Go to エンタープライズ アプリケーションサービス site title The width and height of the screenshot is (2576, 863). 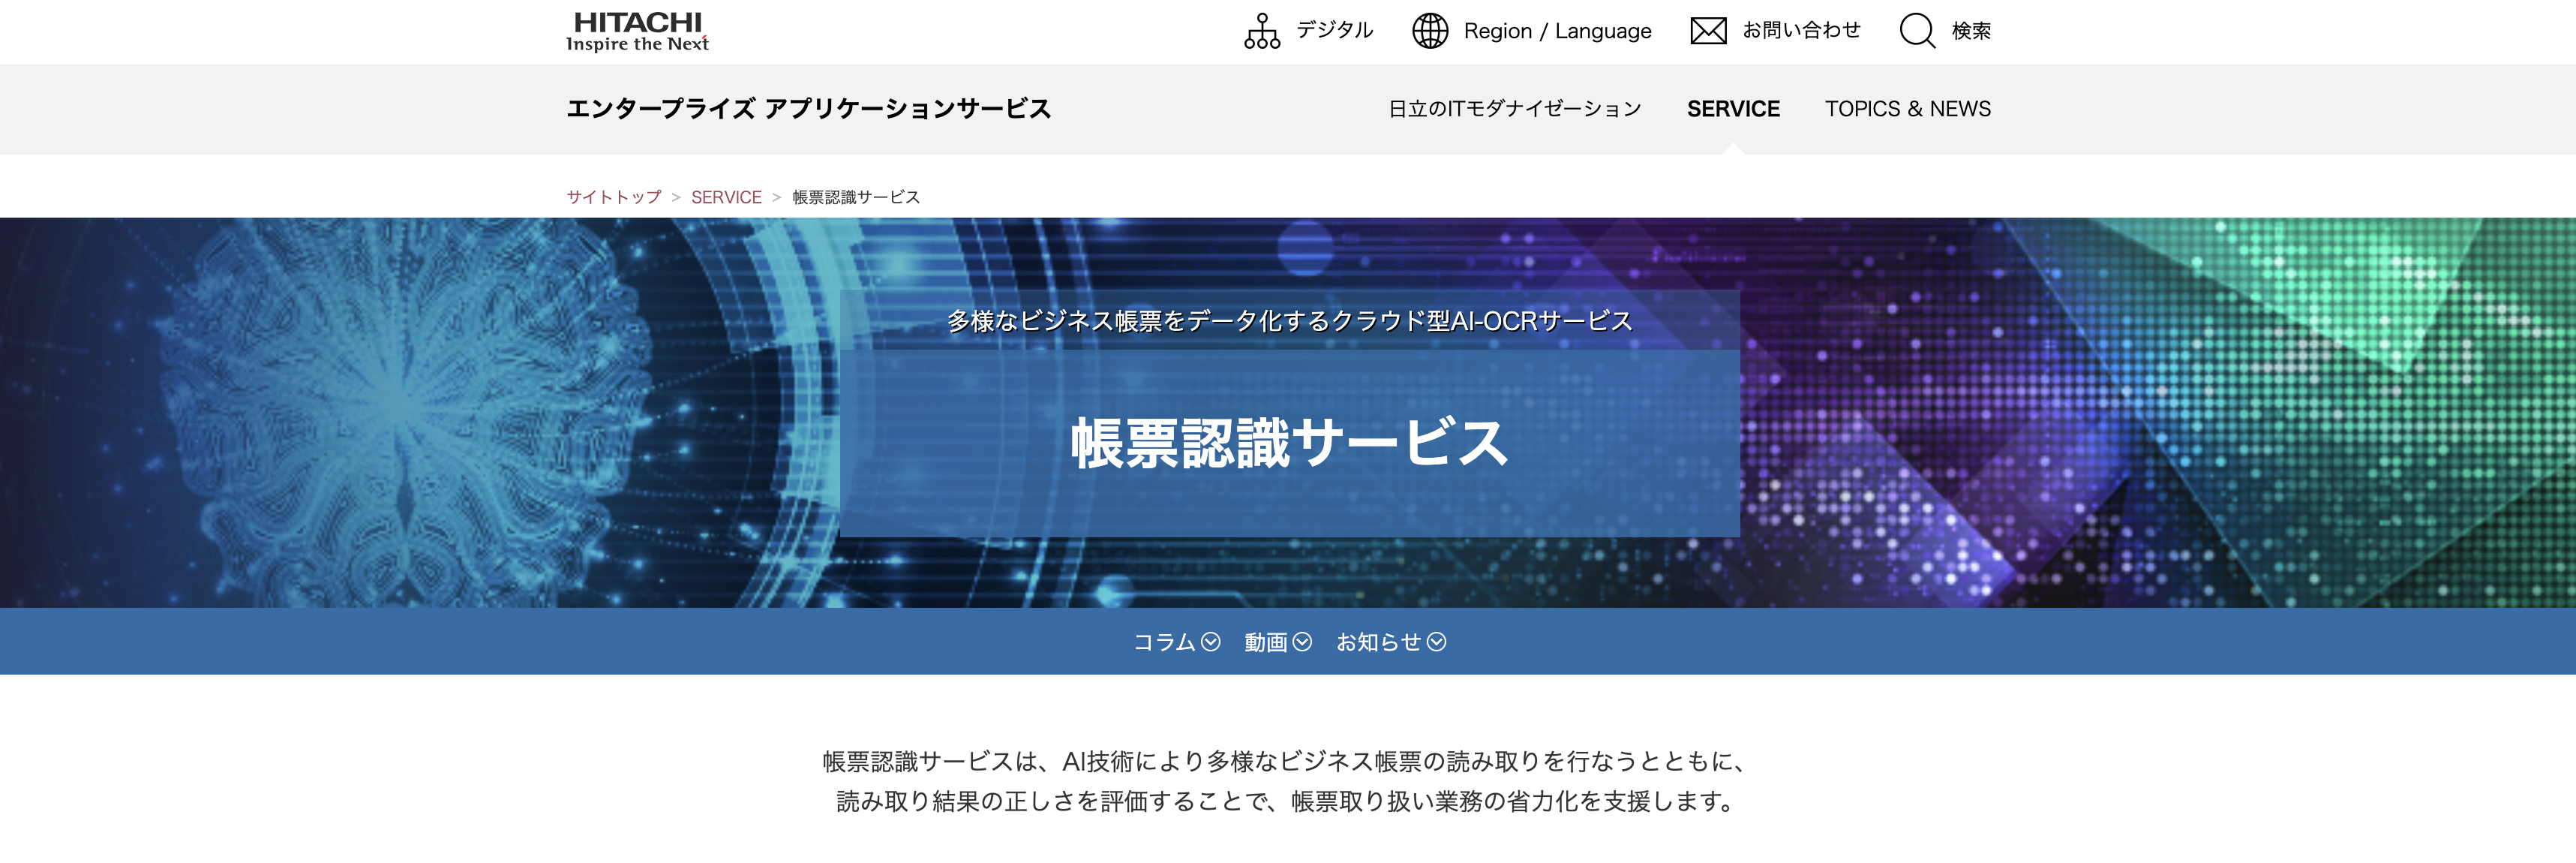coord(809,109)
